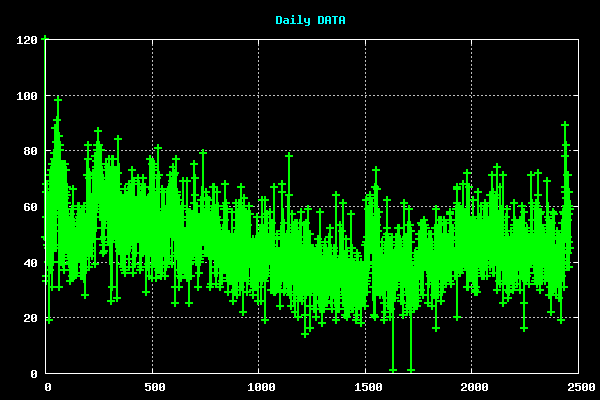The height and width of the screenshot is (400, 600).
Task: Select the data spike dropping to zero near 1600
Action: pyautogui.click(x=392, y=370)
